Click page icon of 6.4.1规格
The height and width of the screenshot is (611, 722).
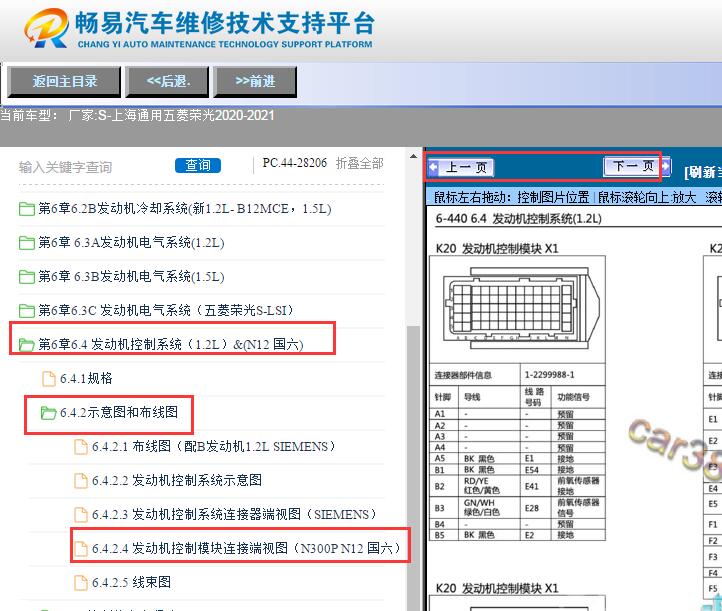click(x=49, y=379)
